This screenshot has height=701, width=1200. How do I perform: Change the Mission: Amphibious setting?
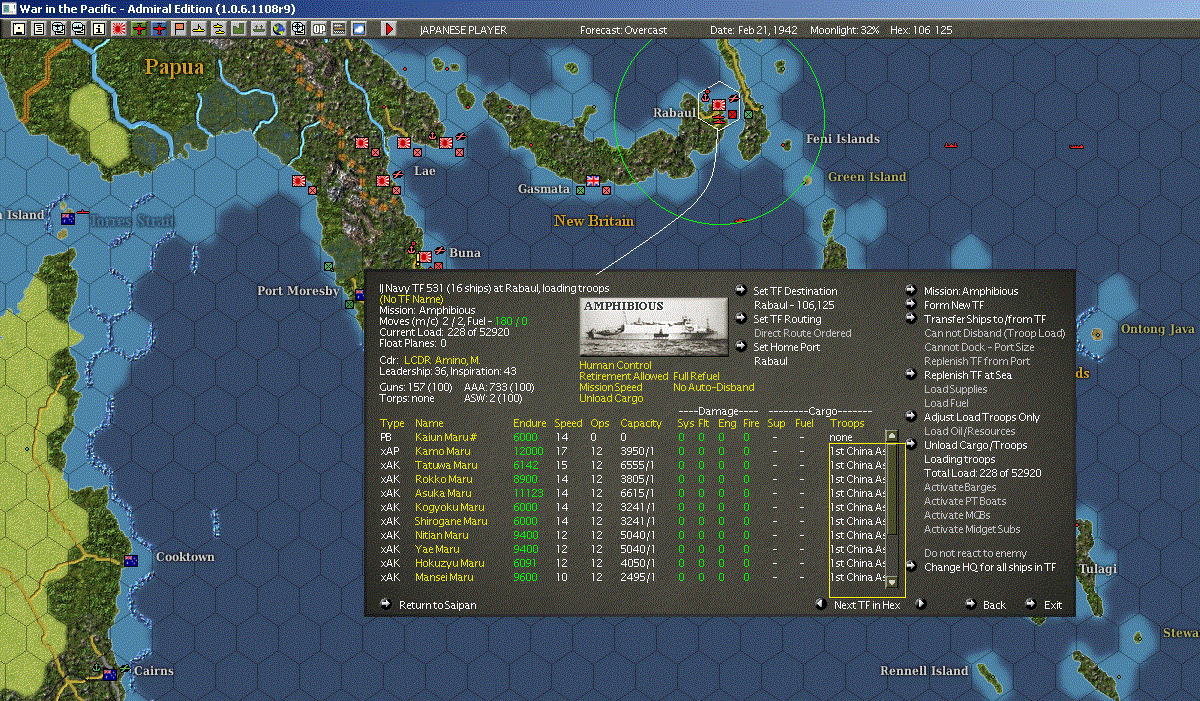[971, 292]
